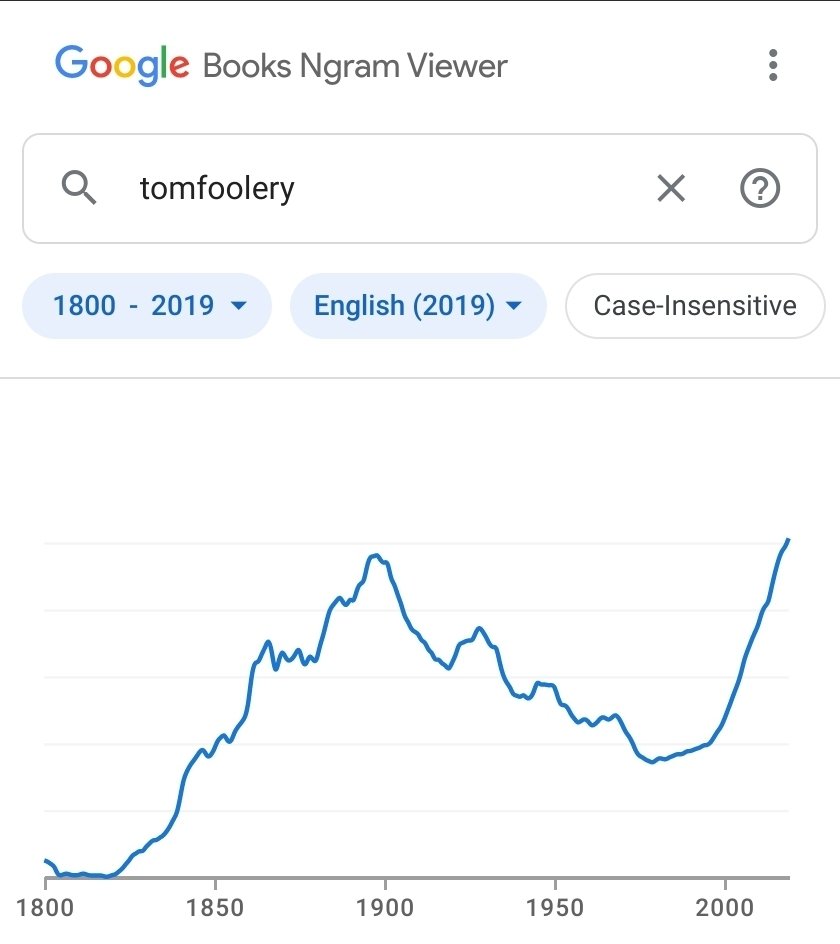
Task: Click the curve's low point near 1980
Action: coord(653,762)
